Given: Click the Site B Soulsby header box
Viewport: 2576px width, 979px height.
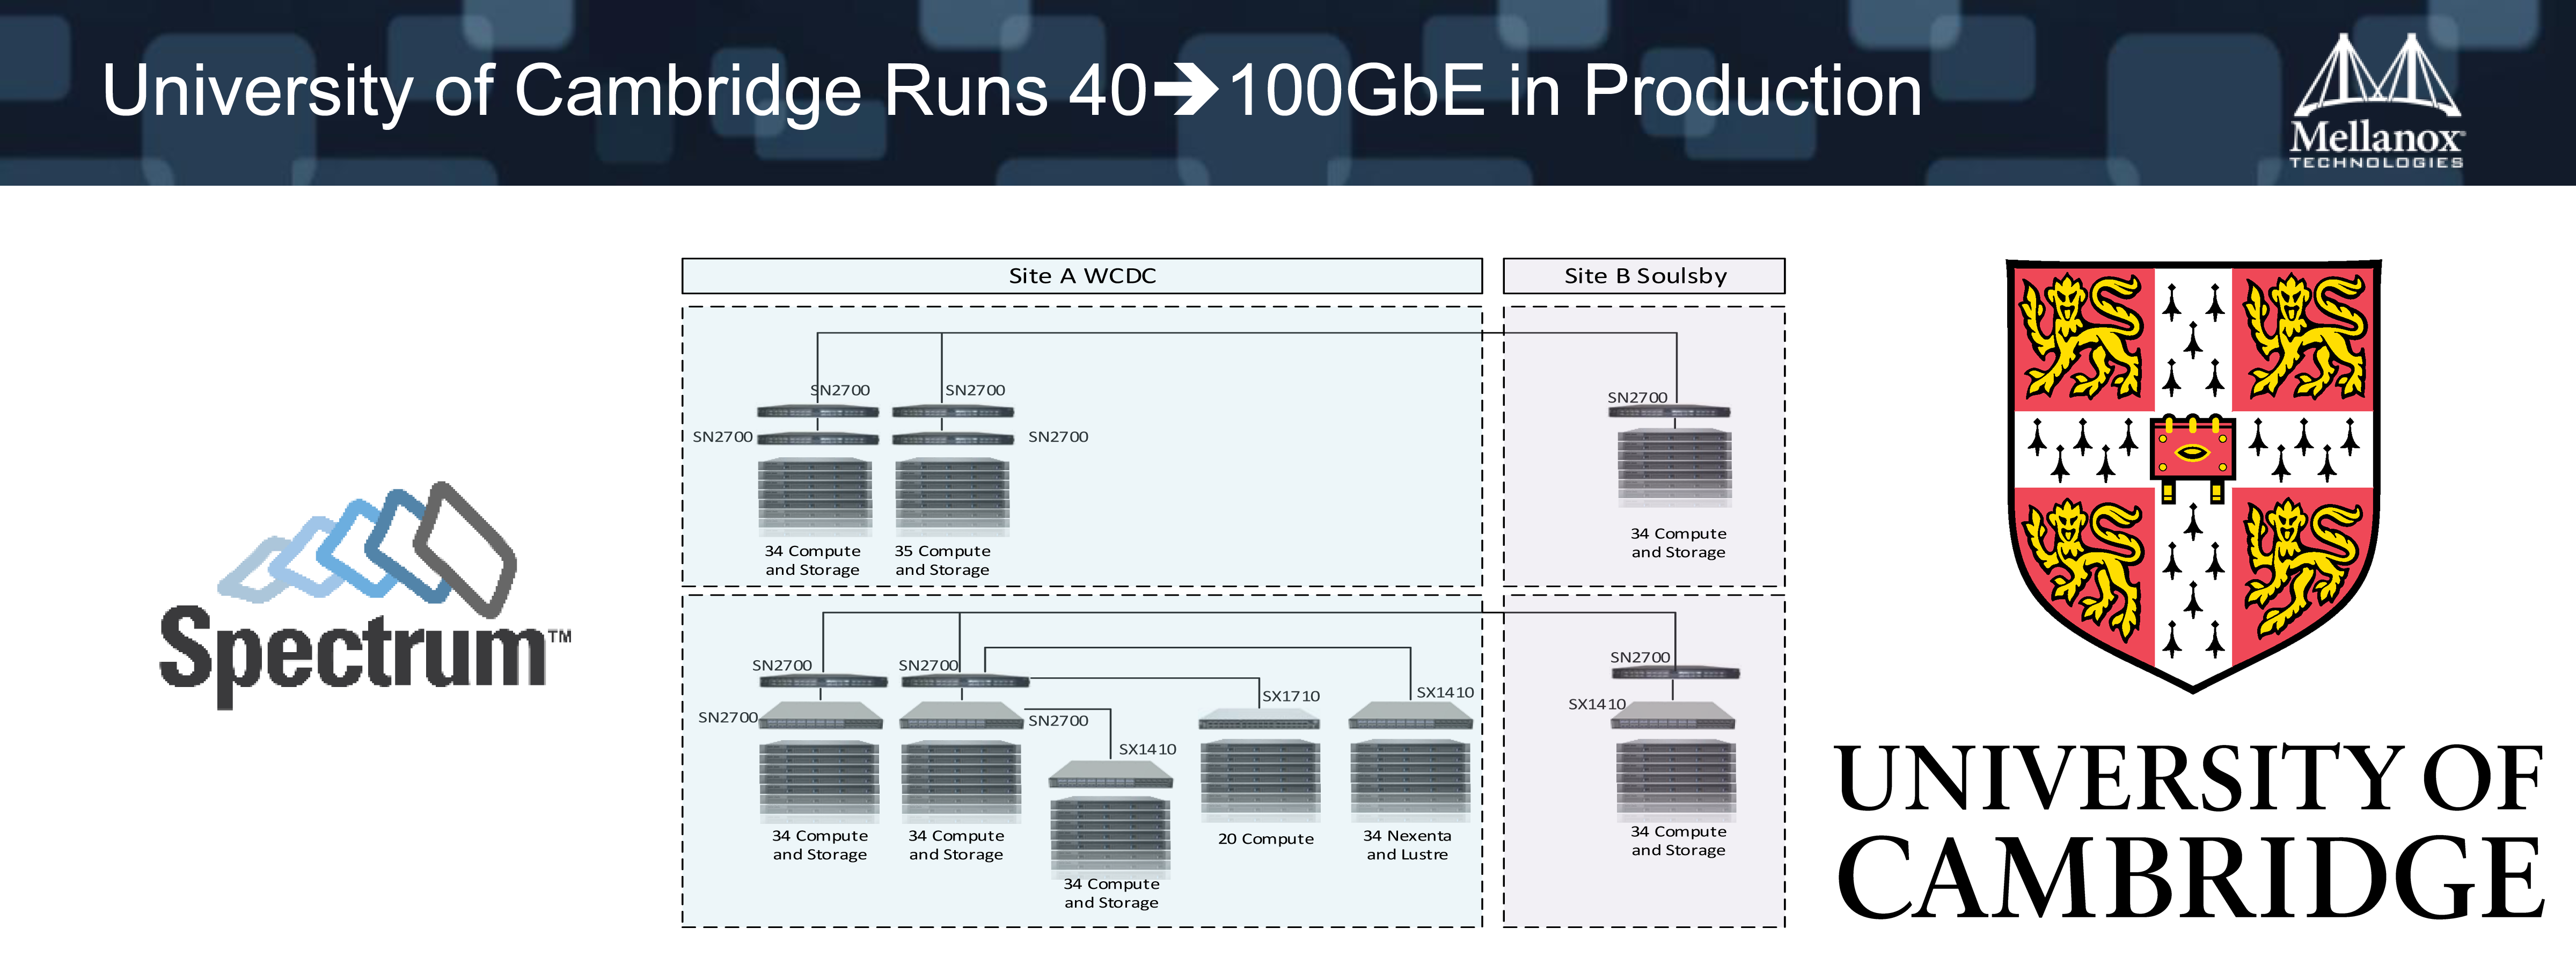Looking at the screenshot, I should (1644, 276).
